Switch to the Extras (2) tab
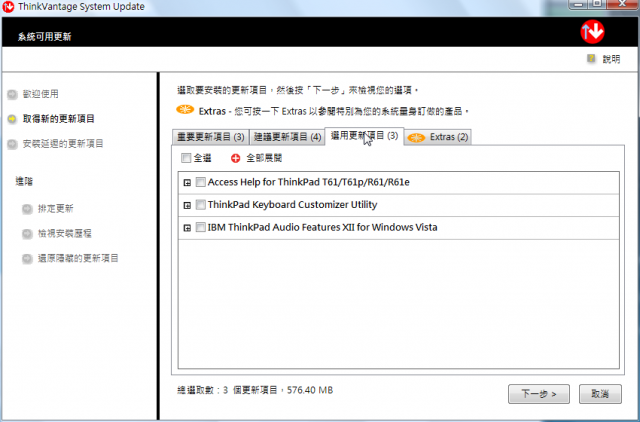 tap(438, 137)
